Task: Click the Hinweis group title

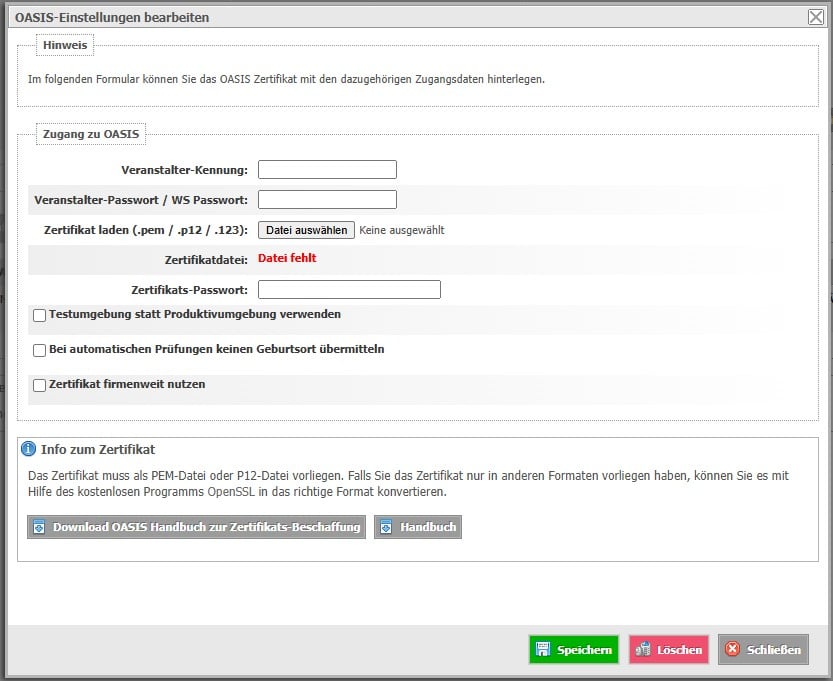Action: click(65, 45)
